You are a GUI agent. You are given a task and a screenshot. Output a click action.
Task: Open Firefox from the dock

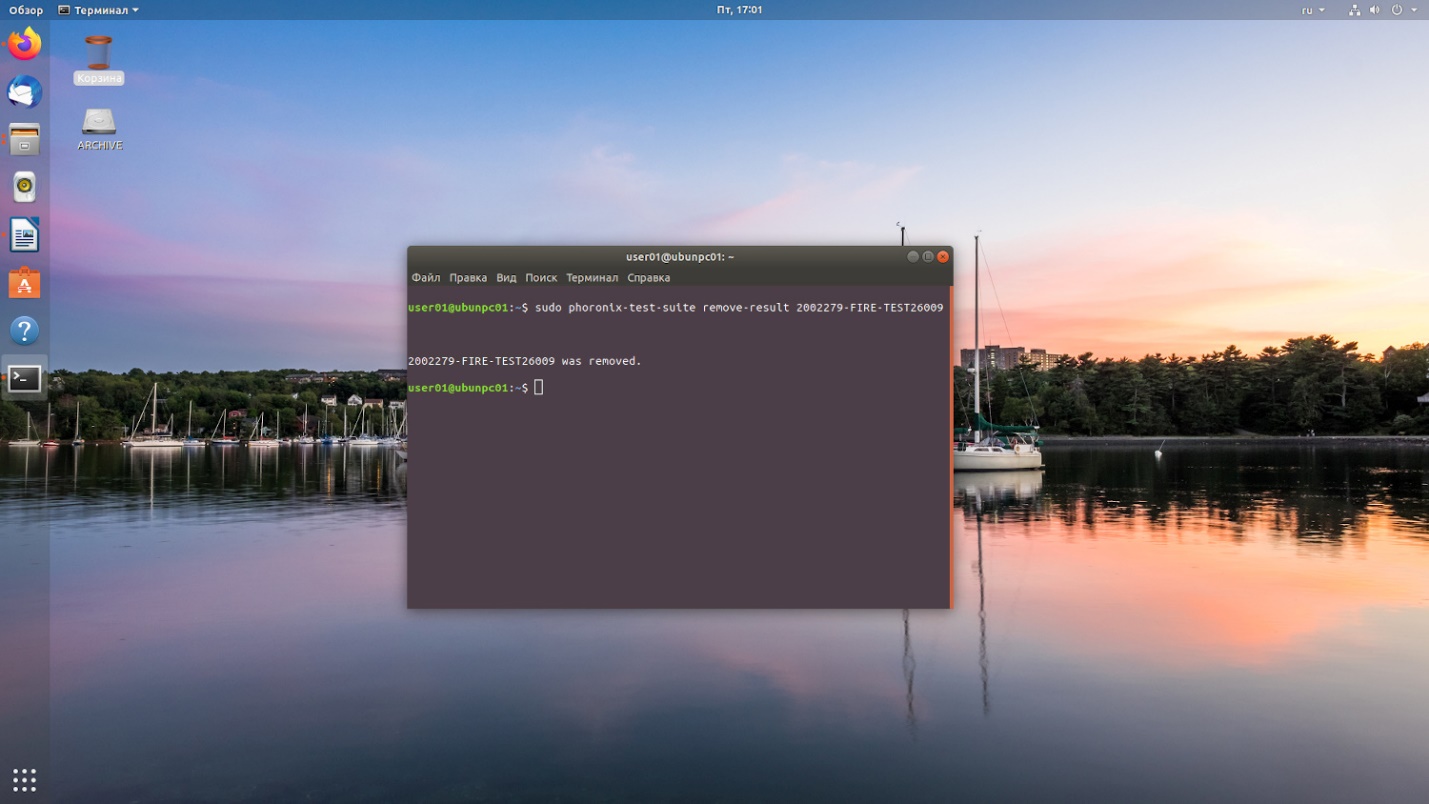pos(24,44)
